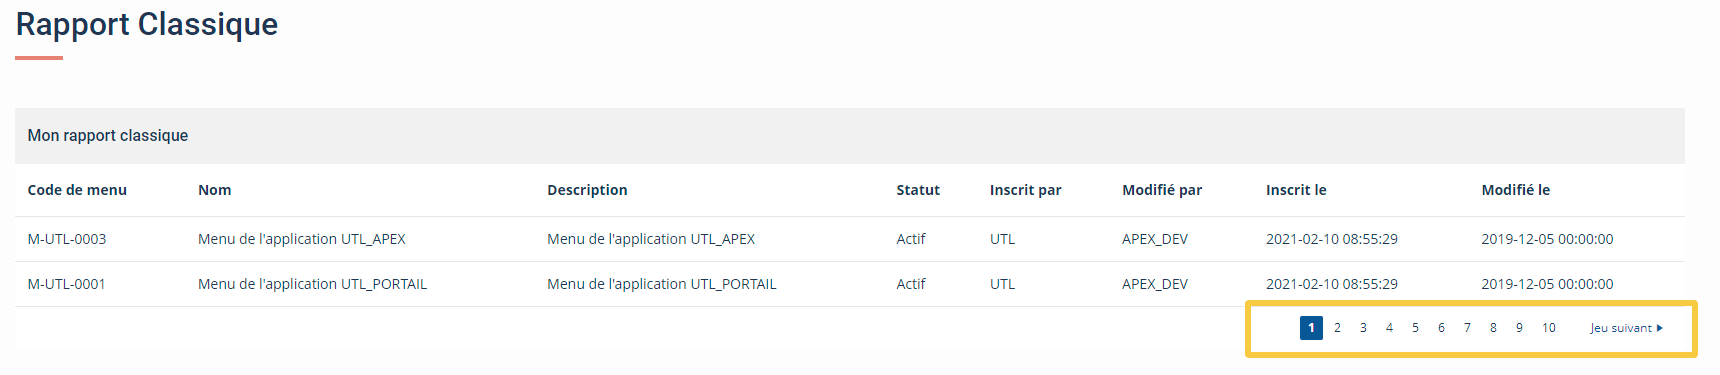Select pagination page 6
The height and width of the screenshot is (375, 1720).
[x=1441, y=328]
